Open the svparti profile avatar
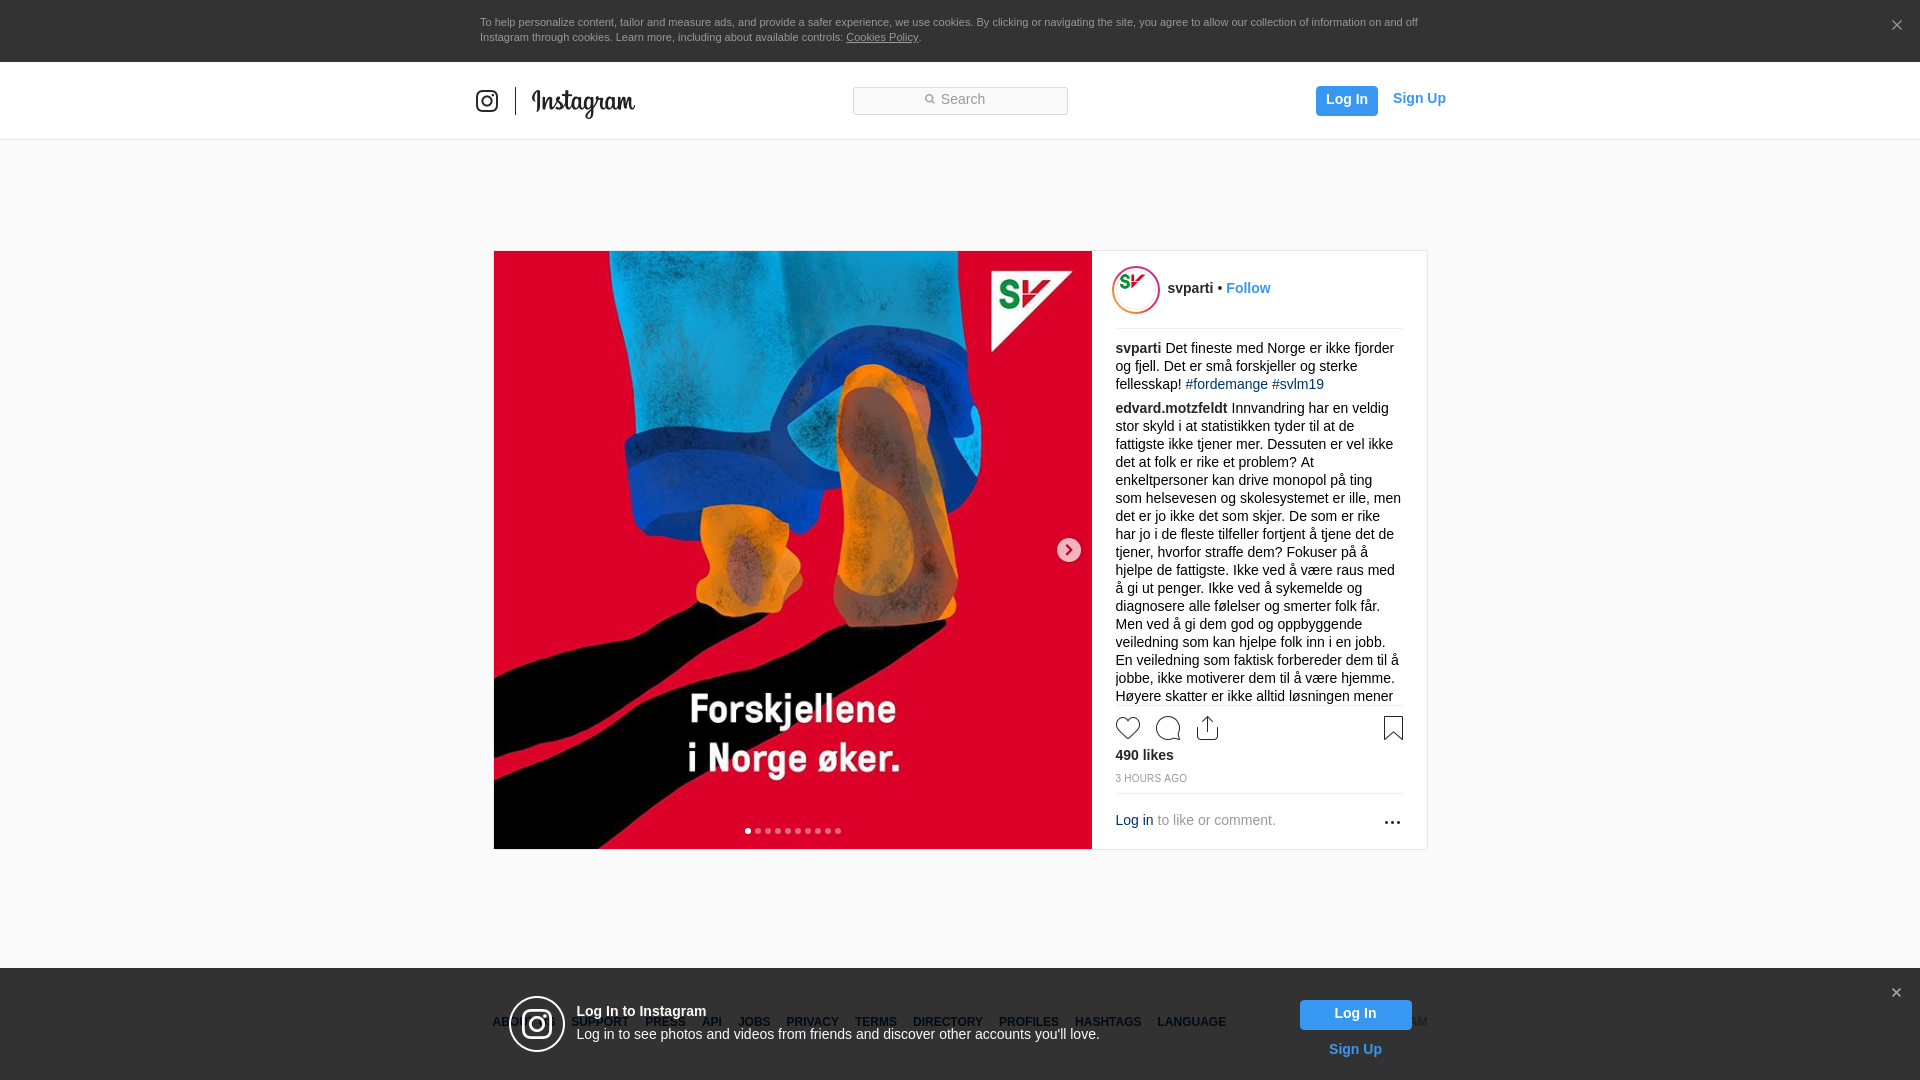This screenshot has height=1080, width=1920. pyautogui.click(x=1136, y=290)
